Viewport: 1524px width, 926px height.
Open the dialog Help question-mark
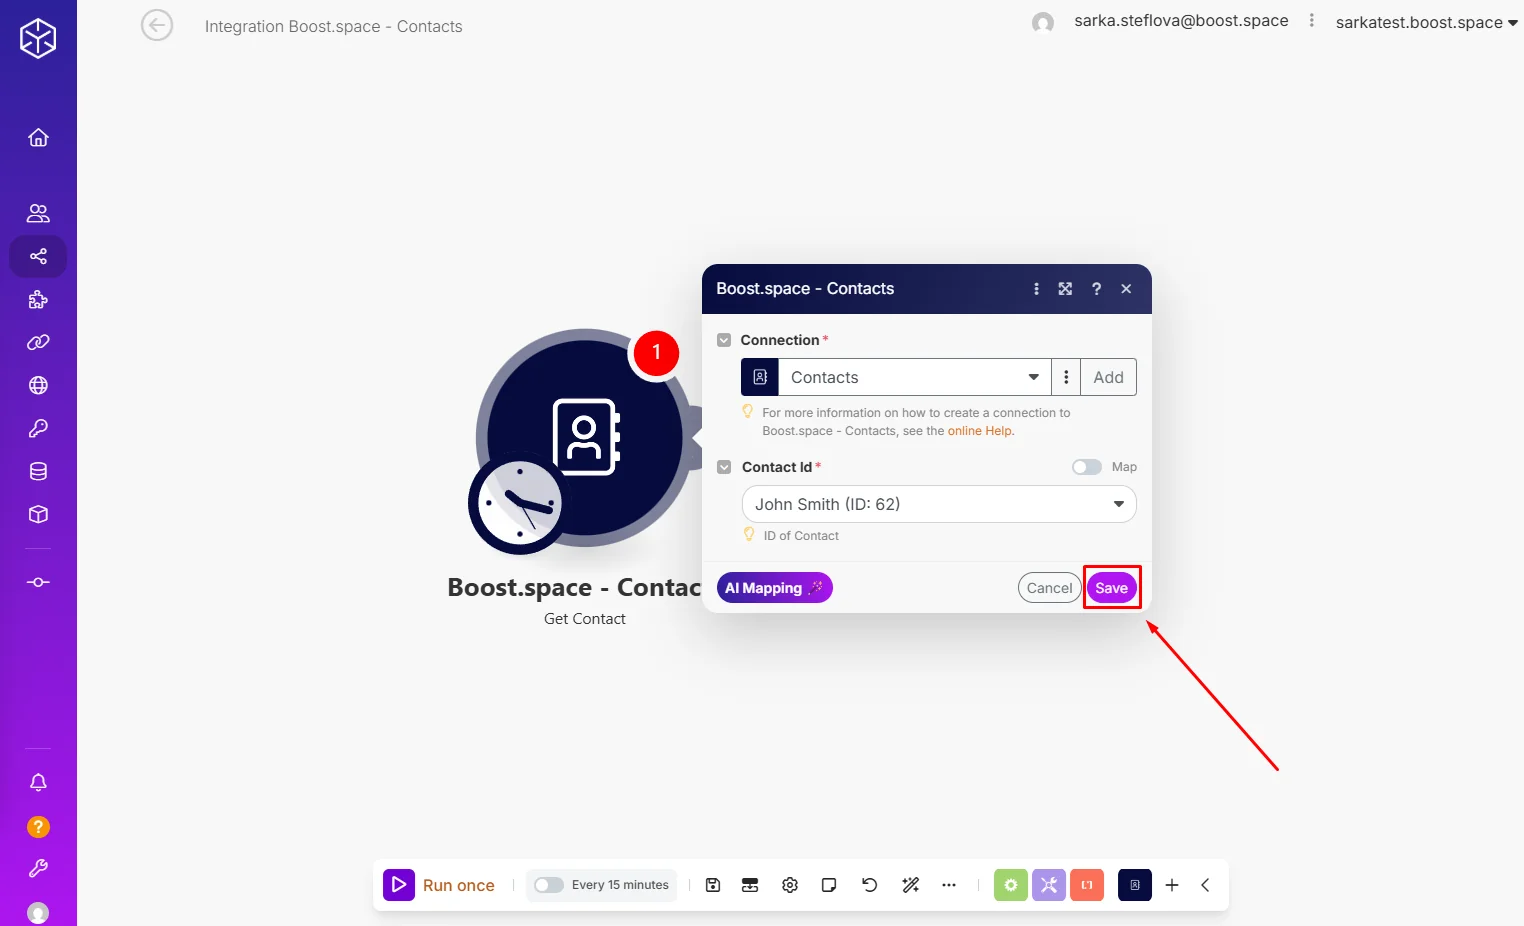click(x=1097, y=289)
